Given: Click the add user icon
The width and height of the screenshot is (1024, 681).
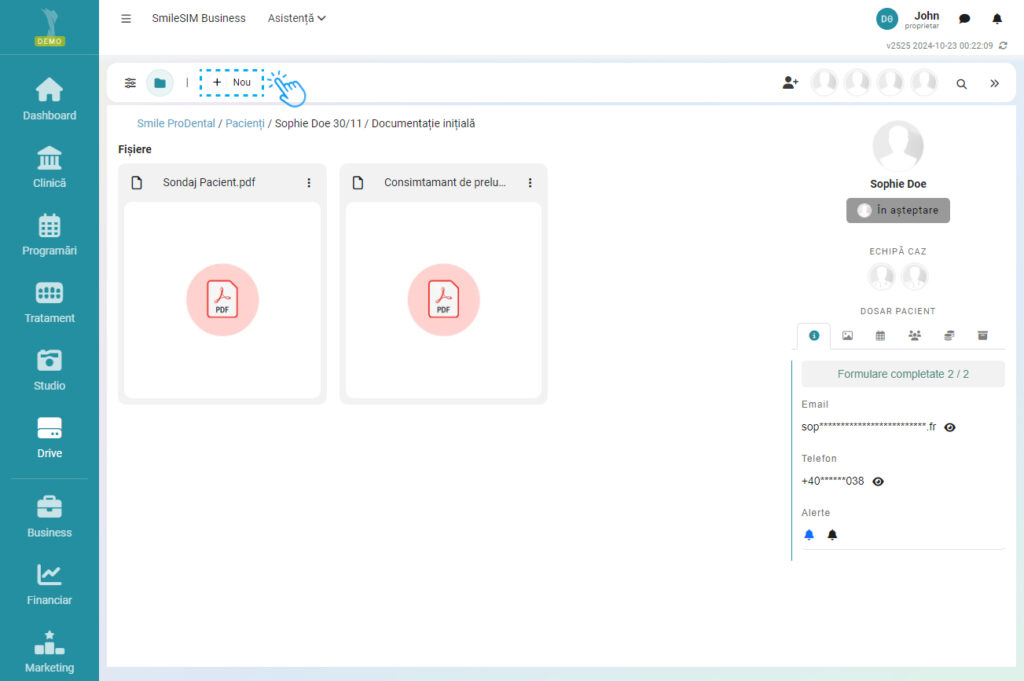Looking at the screenshot, I should tap(790, 83).
